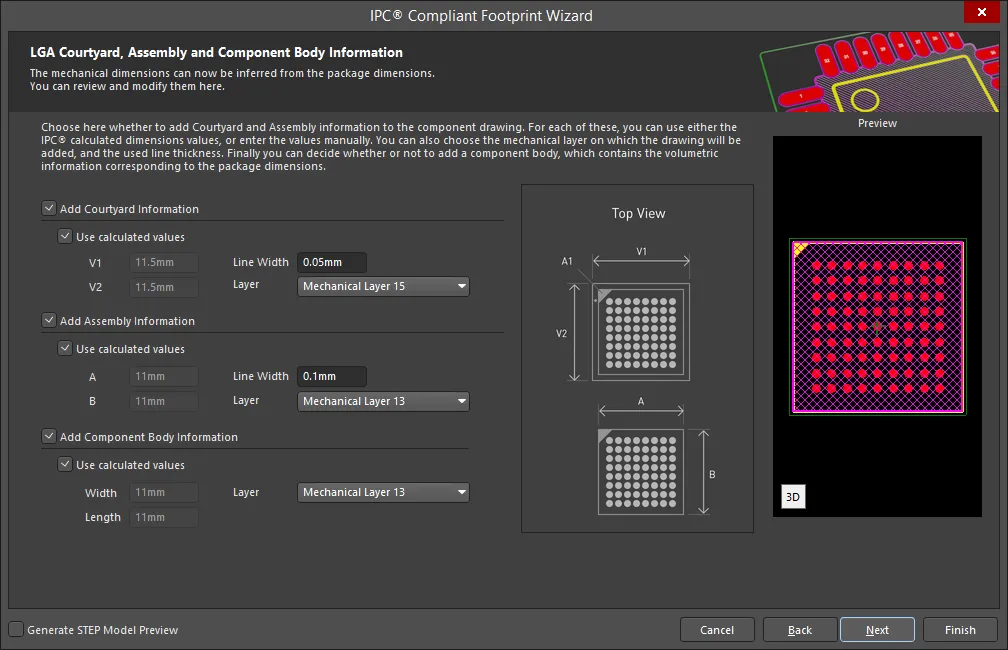The width and height of the screenshot is (1008, 650).
Task: Click the assembly A/B dimension diagram
Action: click(656, 456)
